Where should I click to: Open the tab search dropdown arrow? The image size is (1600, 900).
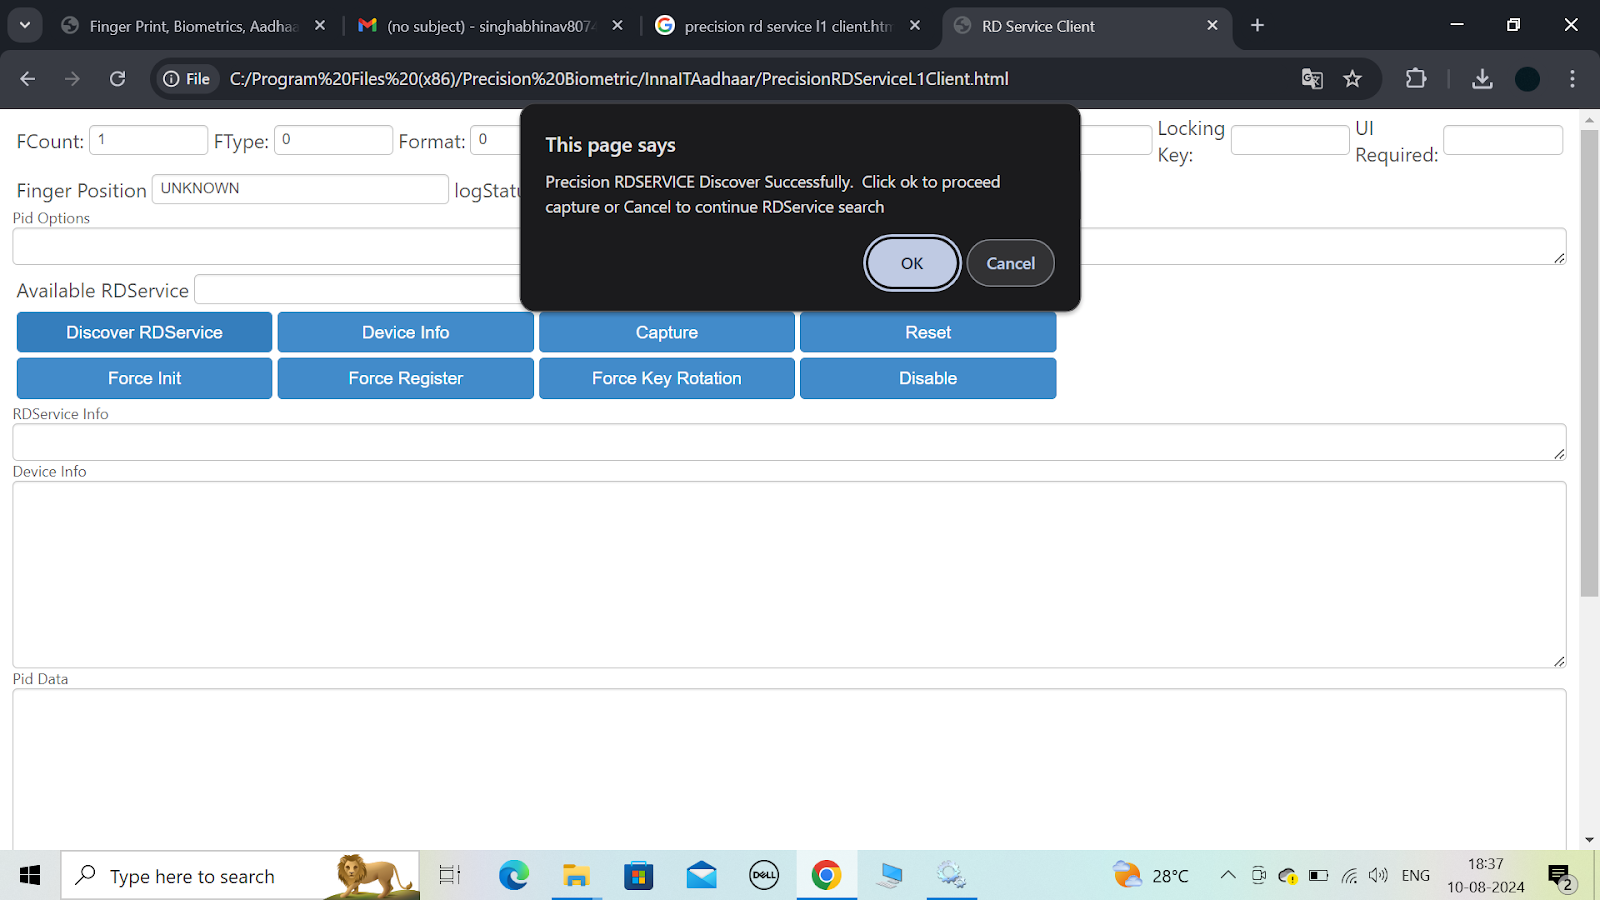25,26
